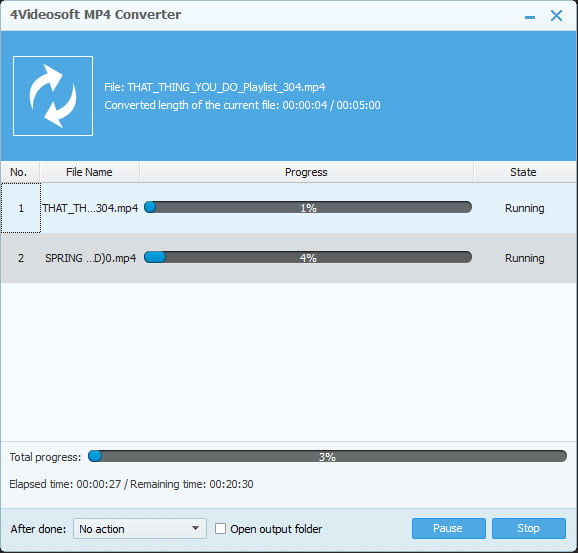578x553 pixels.
Task: Sort by File Name column header
Action: coord(89,172)
